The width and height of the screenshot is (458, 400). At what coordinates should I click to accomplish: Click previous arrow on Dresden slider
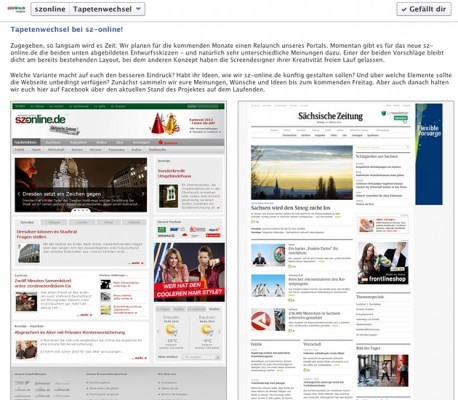click(x=19, y=194)
